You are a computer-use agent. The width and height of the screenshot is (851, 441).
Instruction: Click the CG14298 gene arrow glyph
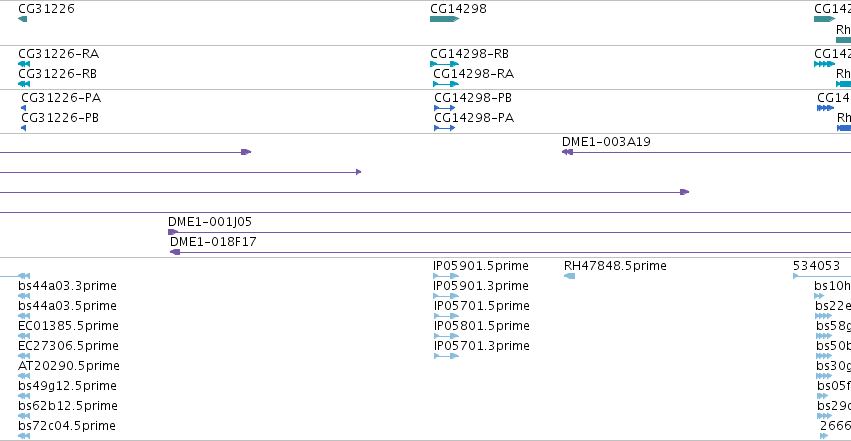(x=444, y=19)
